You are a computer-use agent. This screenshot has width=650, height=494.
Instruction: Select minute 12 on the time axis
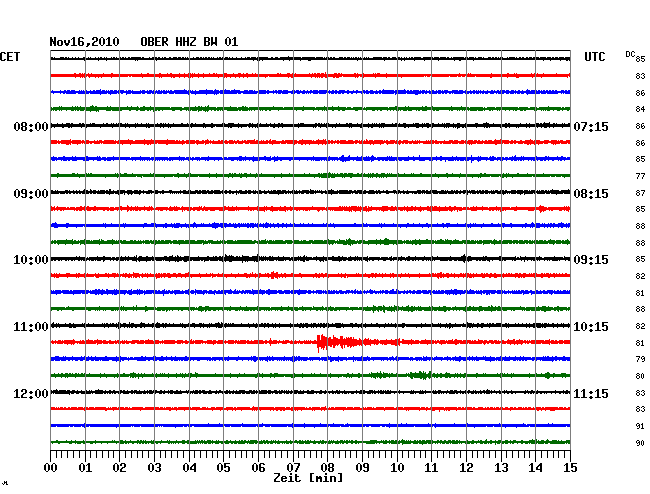click(466, 468)
